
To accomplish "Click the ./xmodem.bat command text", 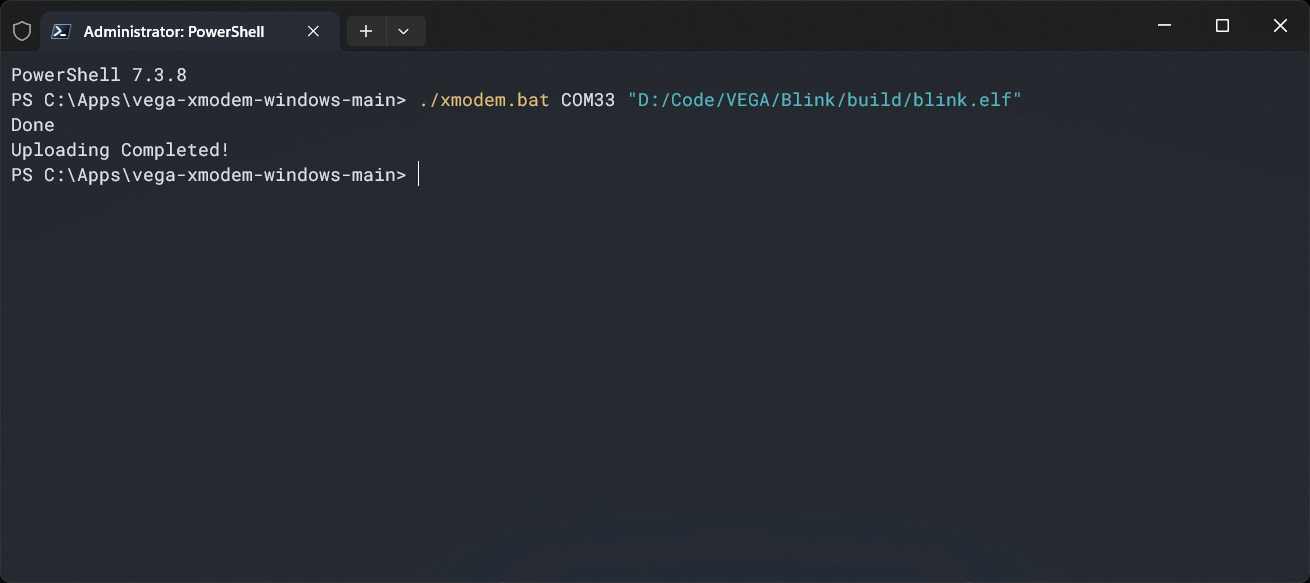I will coord(484,100).
